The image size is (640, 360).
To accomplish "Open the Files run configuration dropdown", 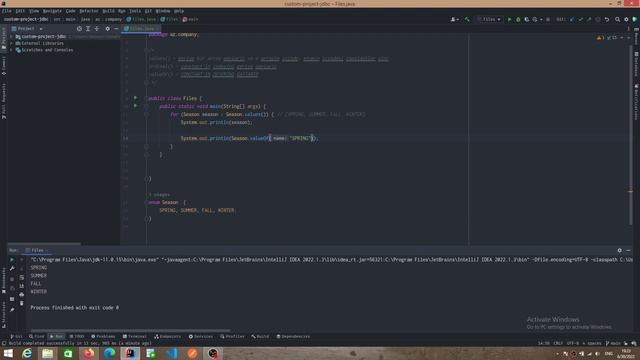I will pos(489,19).
